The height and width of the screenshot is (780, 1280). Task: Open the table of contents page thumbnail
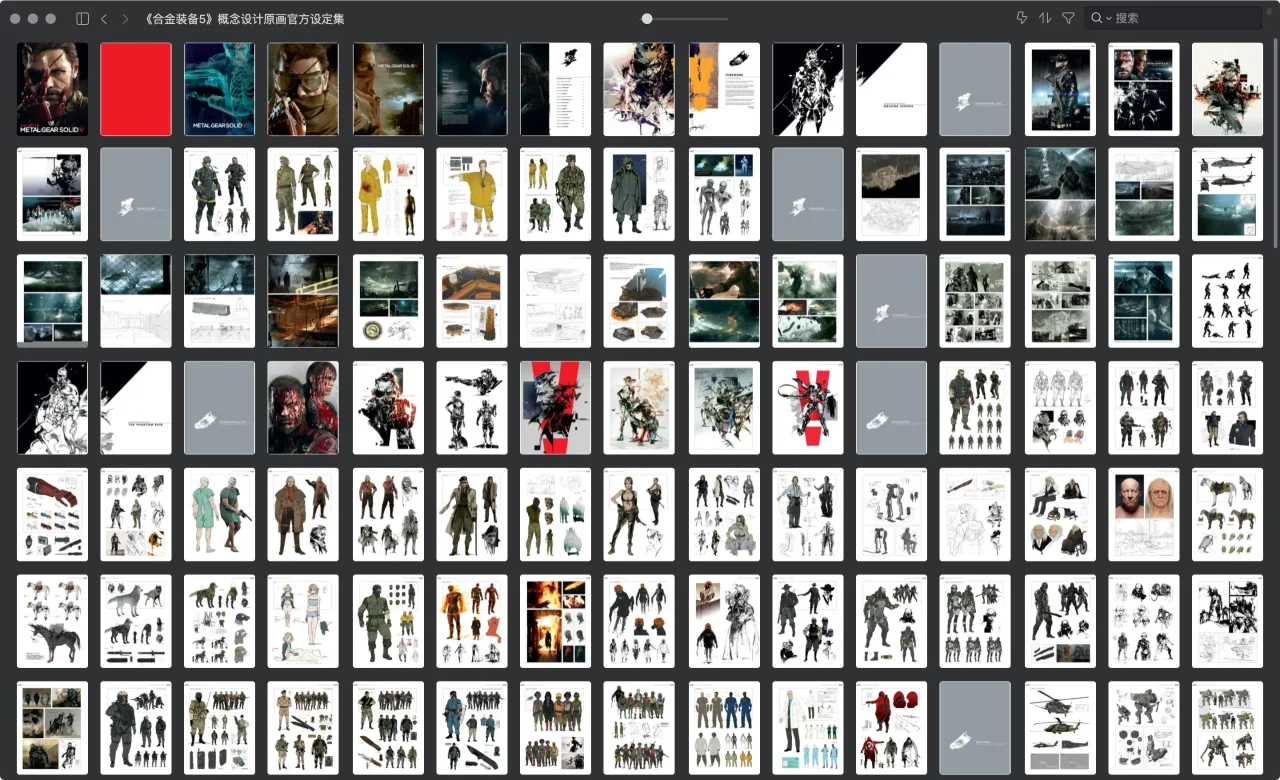tap(555, 89)
